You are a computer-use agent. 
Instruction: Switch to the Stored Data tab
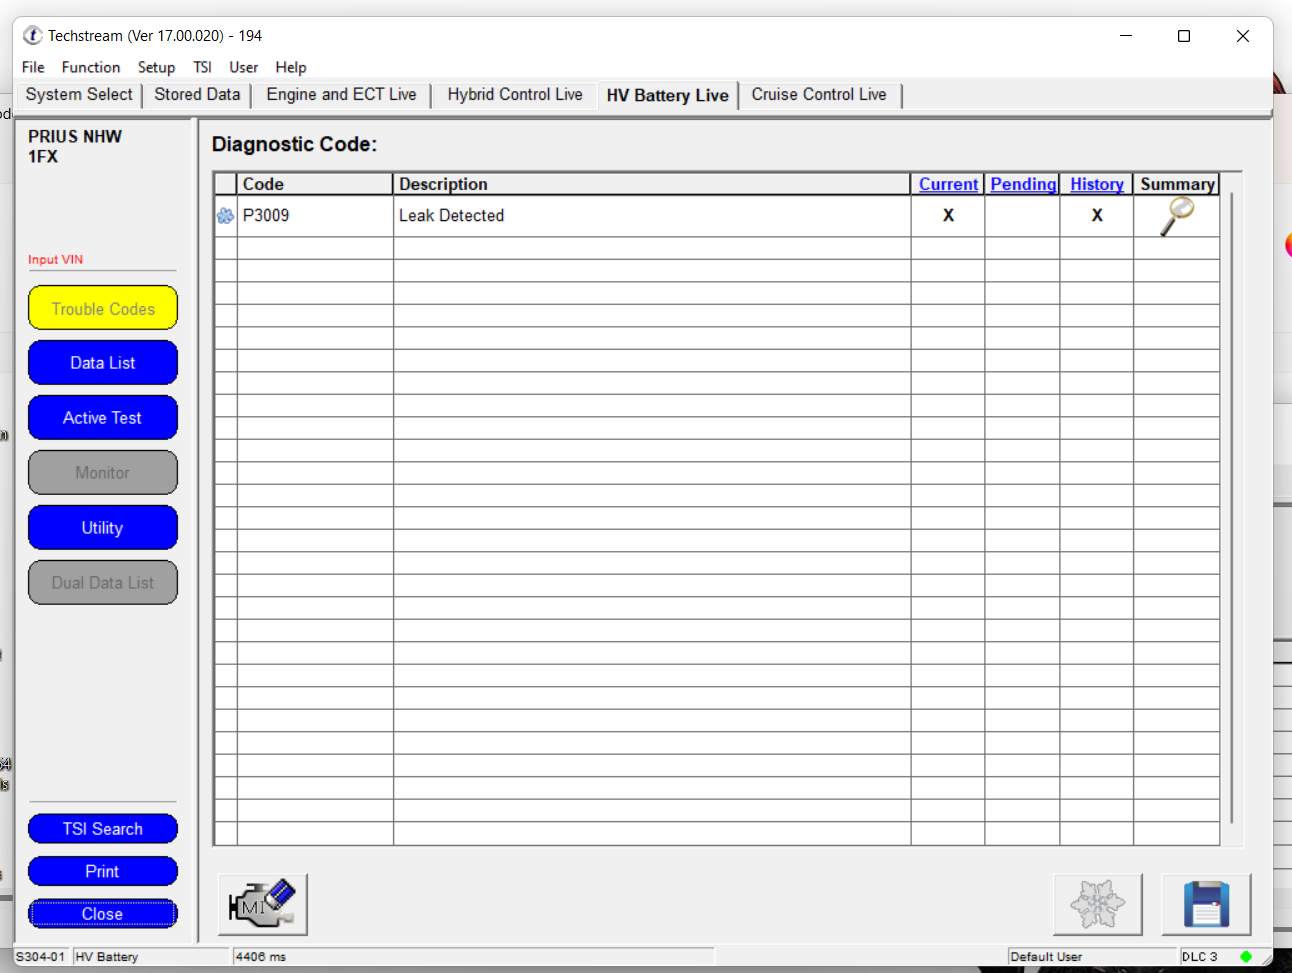tap(197, 94)
